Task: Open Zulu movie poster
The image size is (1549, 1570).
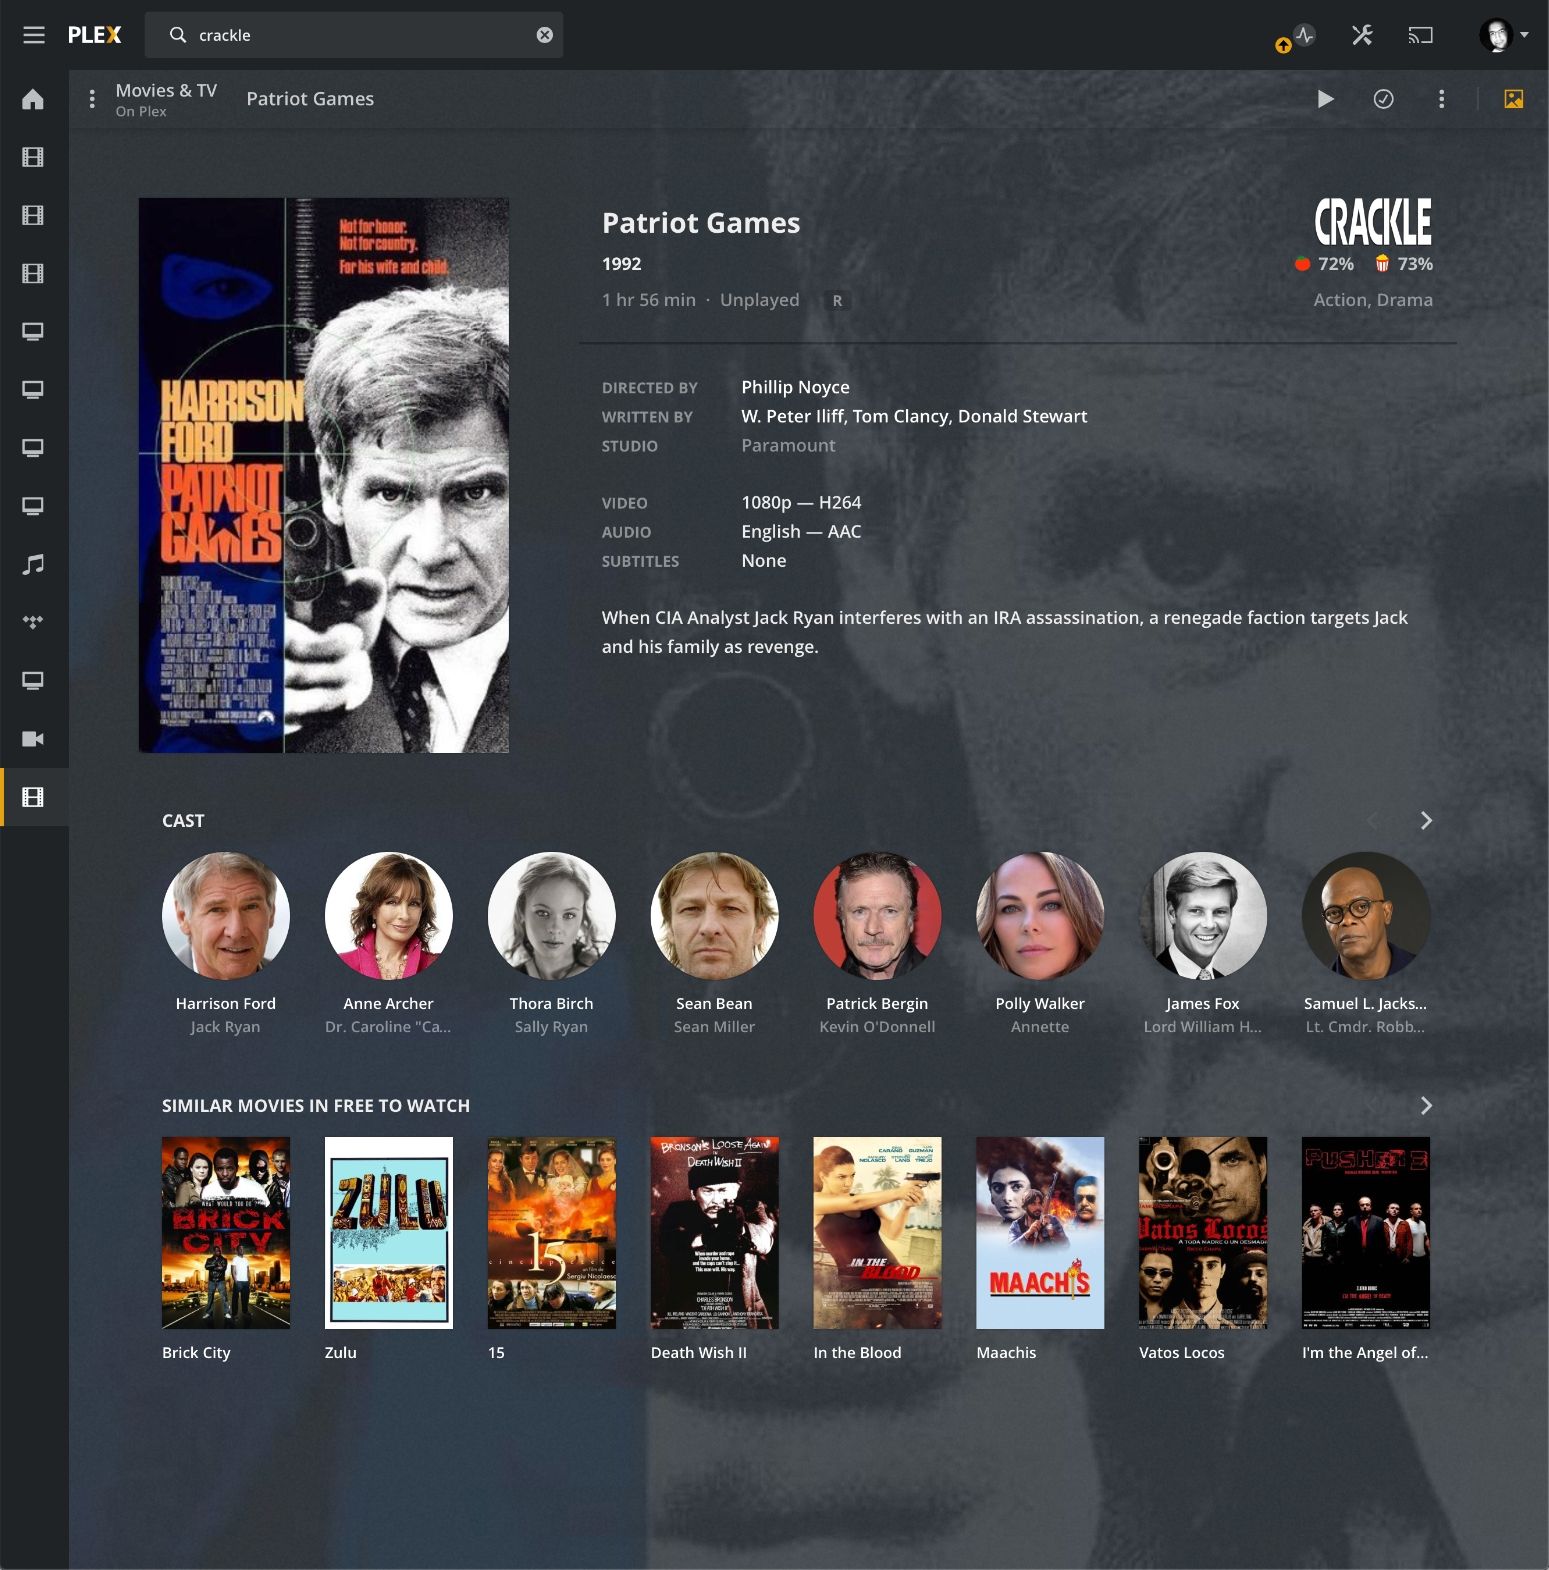Action: coord(389,1233)
